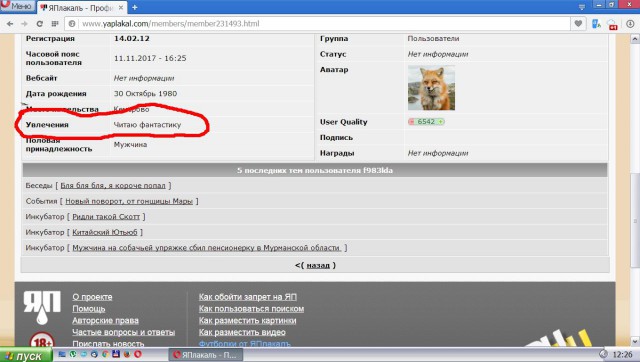Open topic 'Бля бля бля, я короче попал'
The width and height of the screenshot is (640, 362).
coord(113,185)
